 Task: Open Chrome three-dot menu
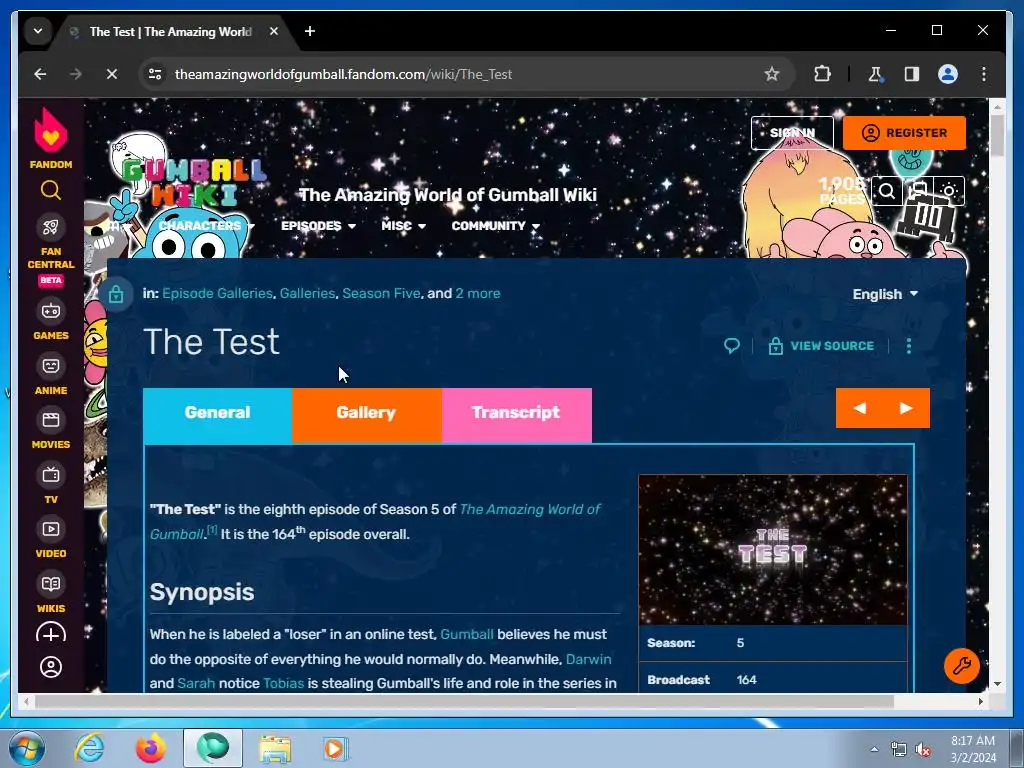click(x=984, y=74)
